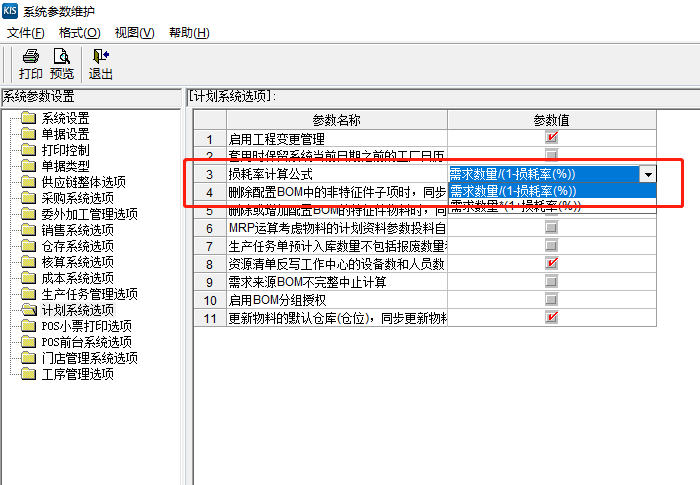The width and height of the screenshot is (700, 485).
Task: Select row number 8 header
Action: click(210, 264)
